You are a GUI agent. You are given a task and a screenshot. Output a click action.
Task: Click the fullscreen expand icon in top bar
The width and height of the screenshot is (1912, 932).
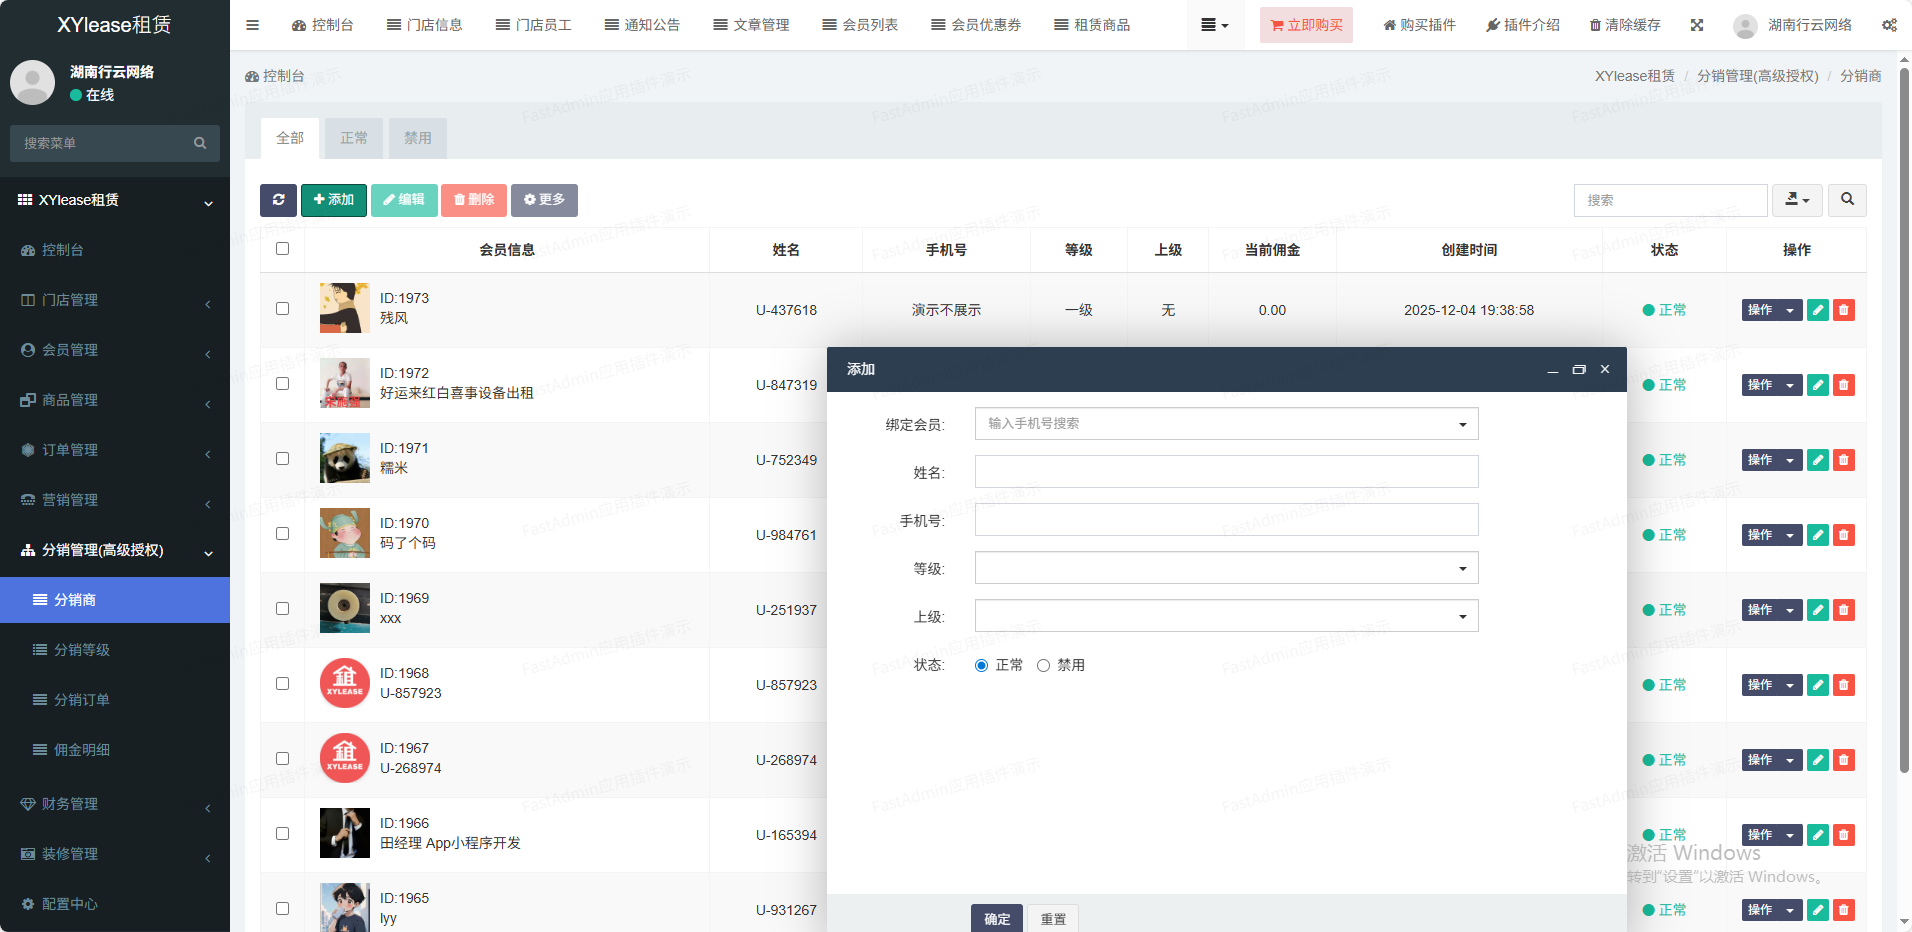pos(1696,25)
